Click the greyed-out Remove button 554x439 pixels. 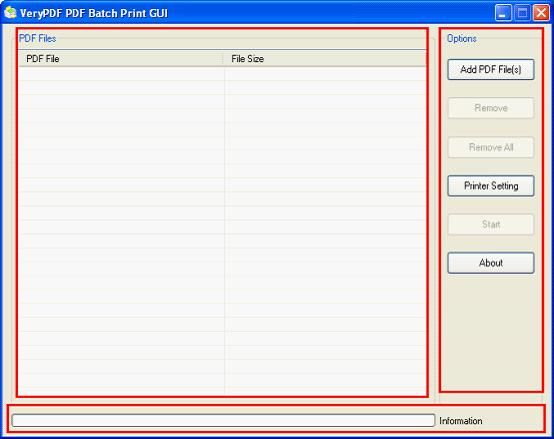point(491,108)
